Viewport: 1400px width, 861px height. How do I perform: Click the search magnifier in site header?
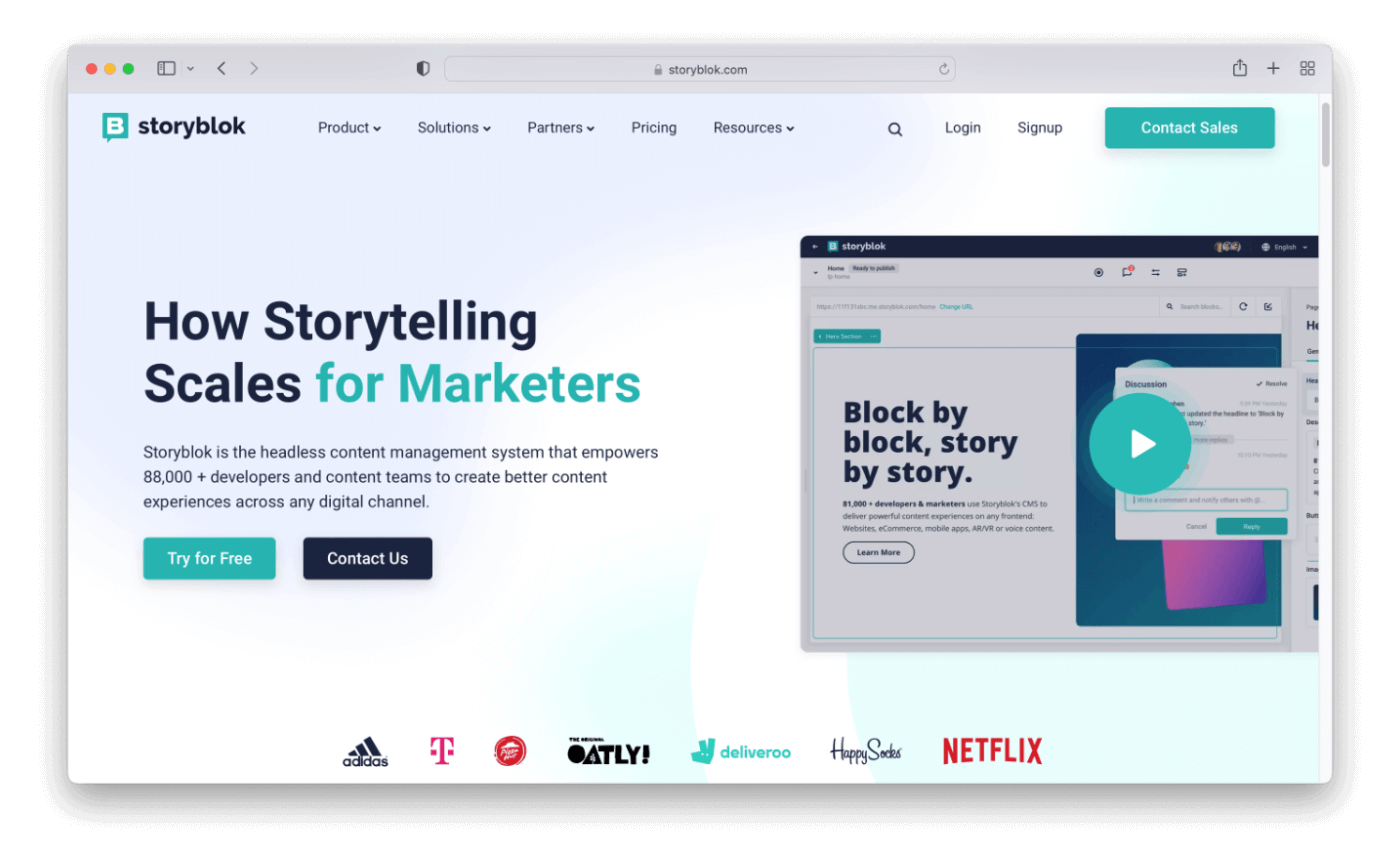[895, 129]
